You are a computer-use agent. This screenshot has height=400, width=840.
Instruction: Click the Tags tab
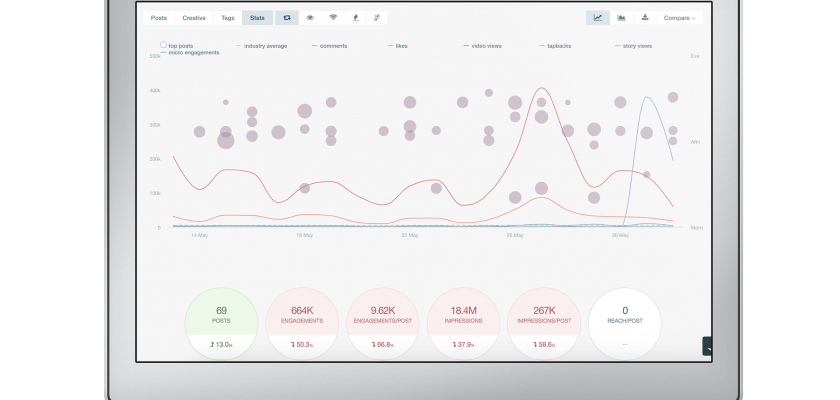click(x=227, y=18)
